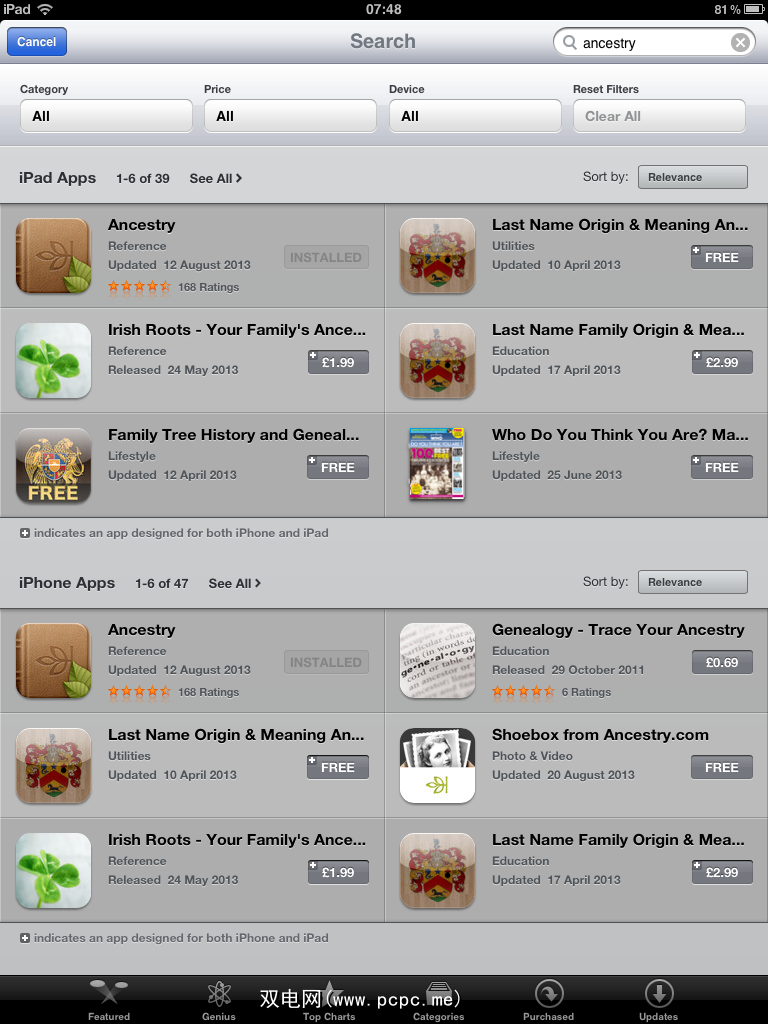Screen dimensions: 768x1024
Task: See all iPhone Apps results
Action: [x=234, y=583]
